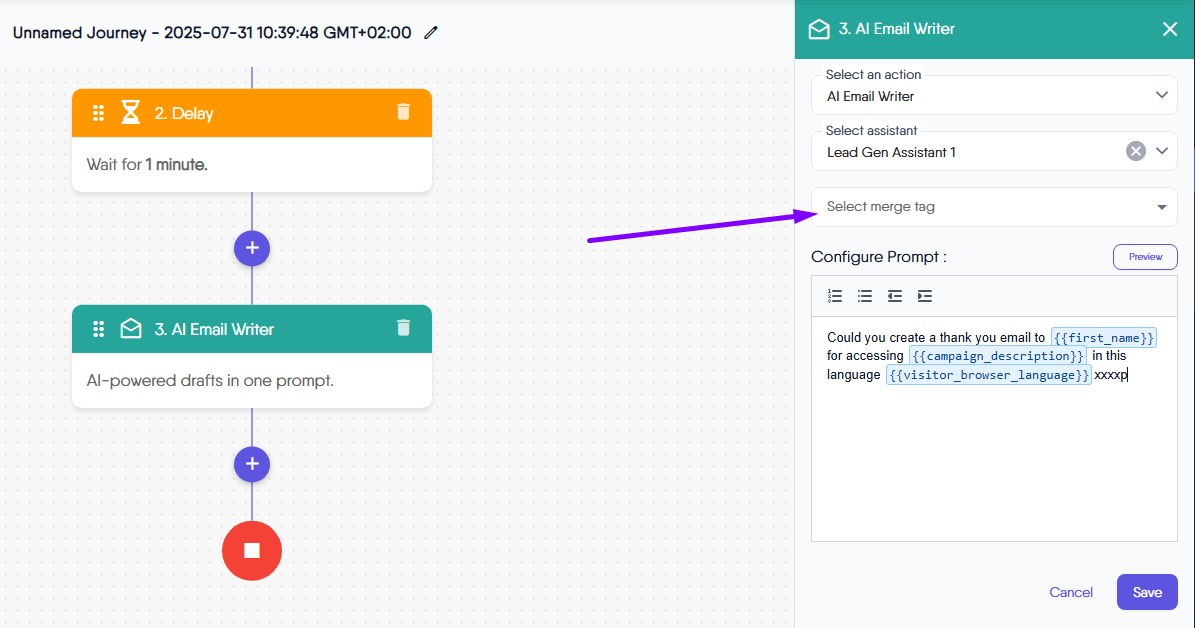The height and width of the screenshot is (628, 1195).
Task: Apply numbered list formatting in prompt editor
Action: [835, 296]
